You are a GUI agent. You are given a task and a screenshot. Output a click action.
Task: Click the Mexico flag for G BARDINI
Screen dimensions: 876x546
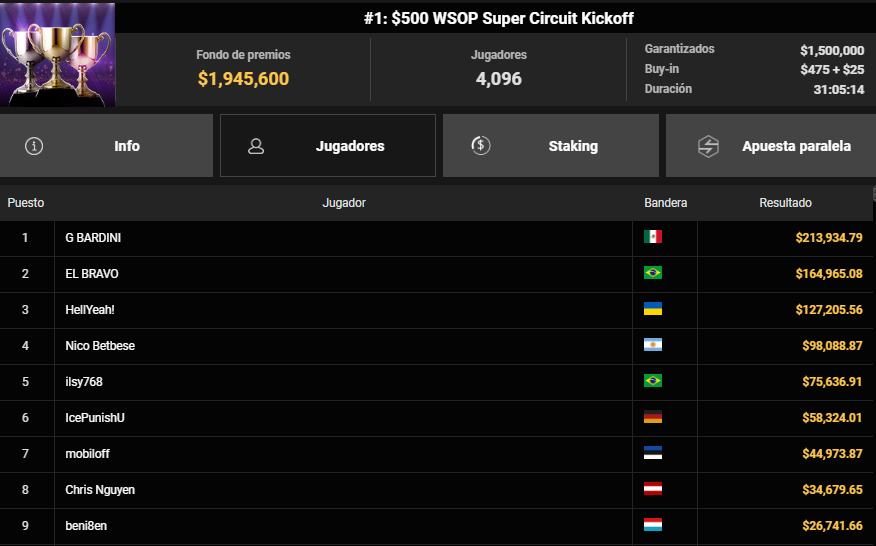coord(653,237)
